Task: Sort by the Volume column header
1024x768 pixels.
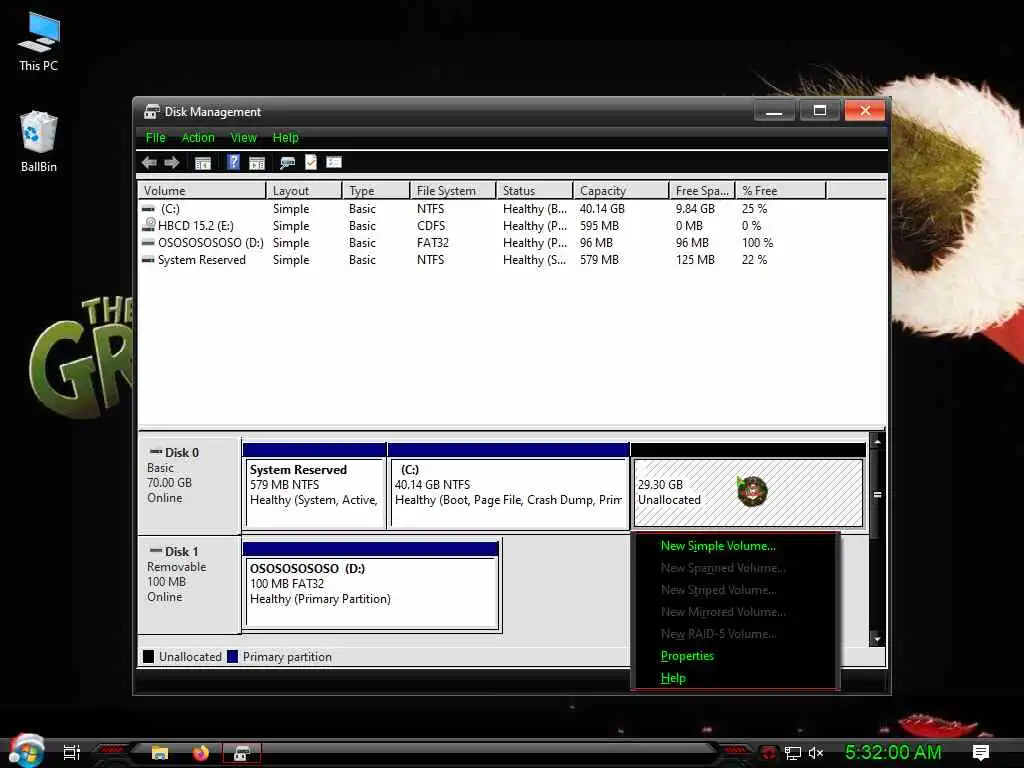Action: [202, 191]
